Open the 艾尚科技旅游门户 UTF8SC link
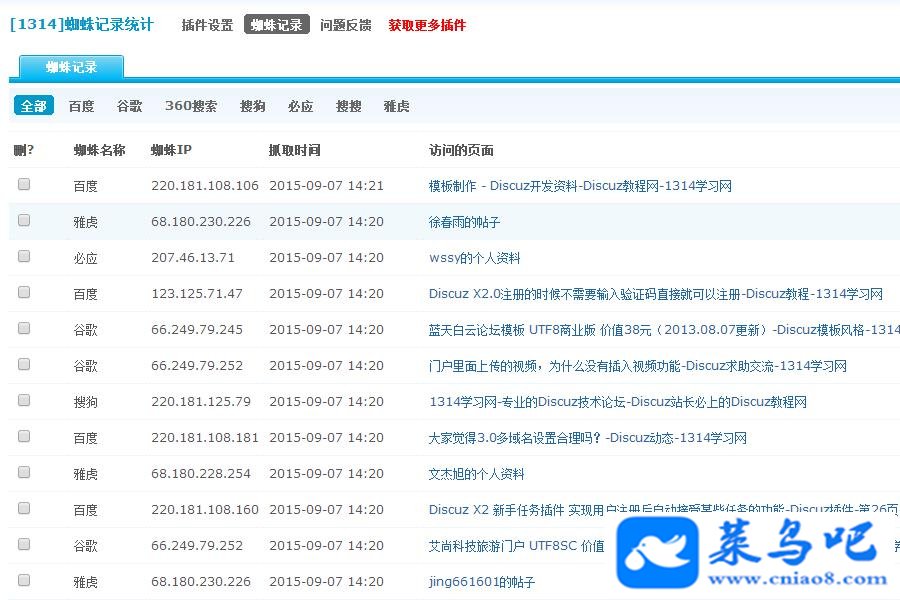This screenshot has height=600, width=900. [x=517, y=546]
